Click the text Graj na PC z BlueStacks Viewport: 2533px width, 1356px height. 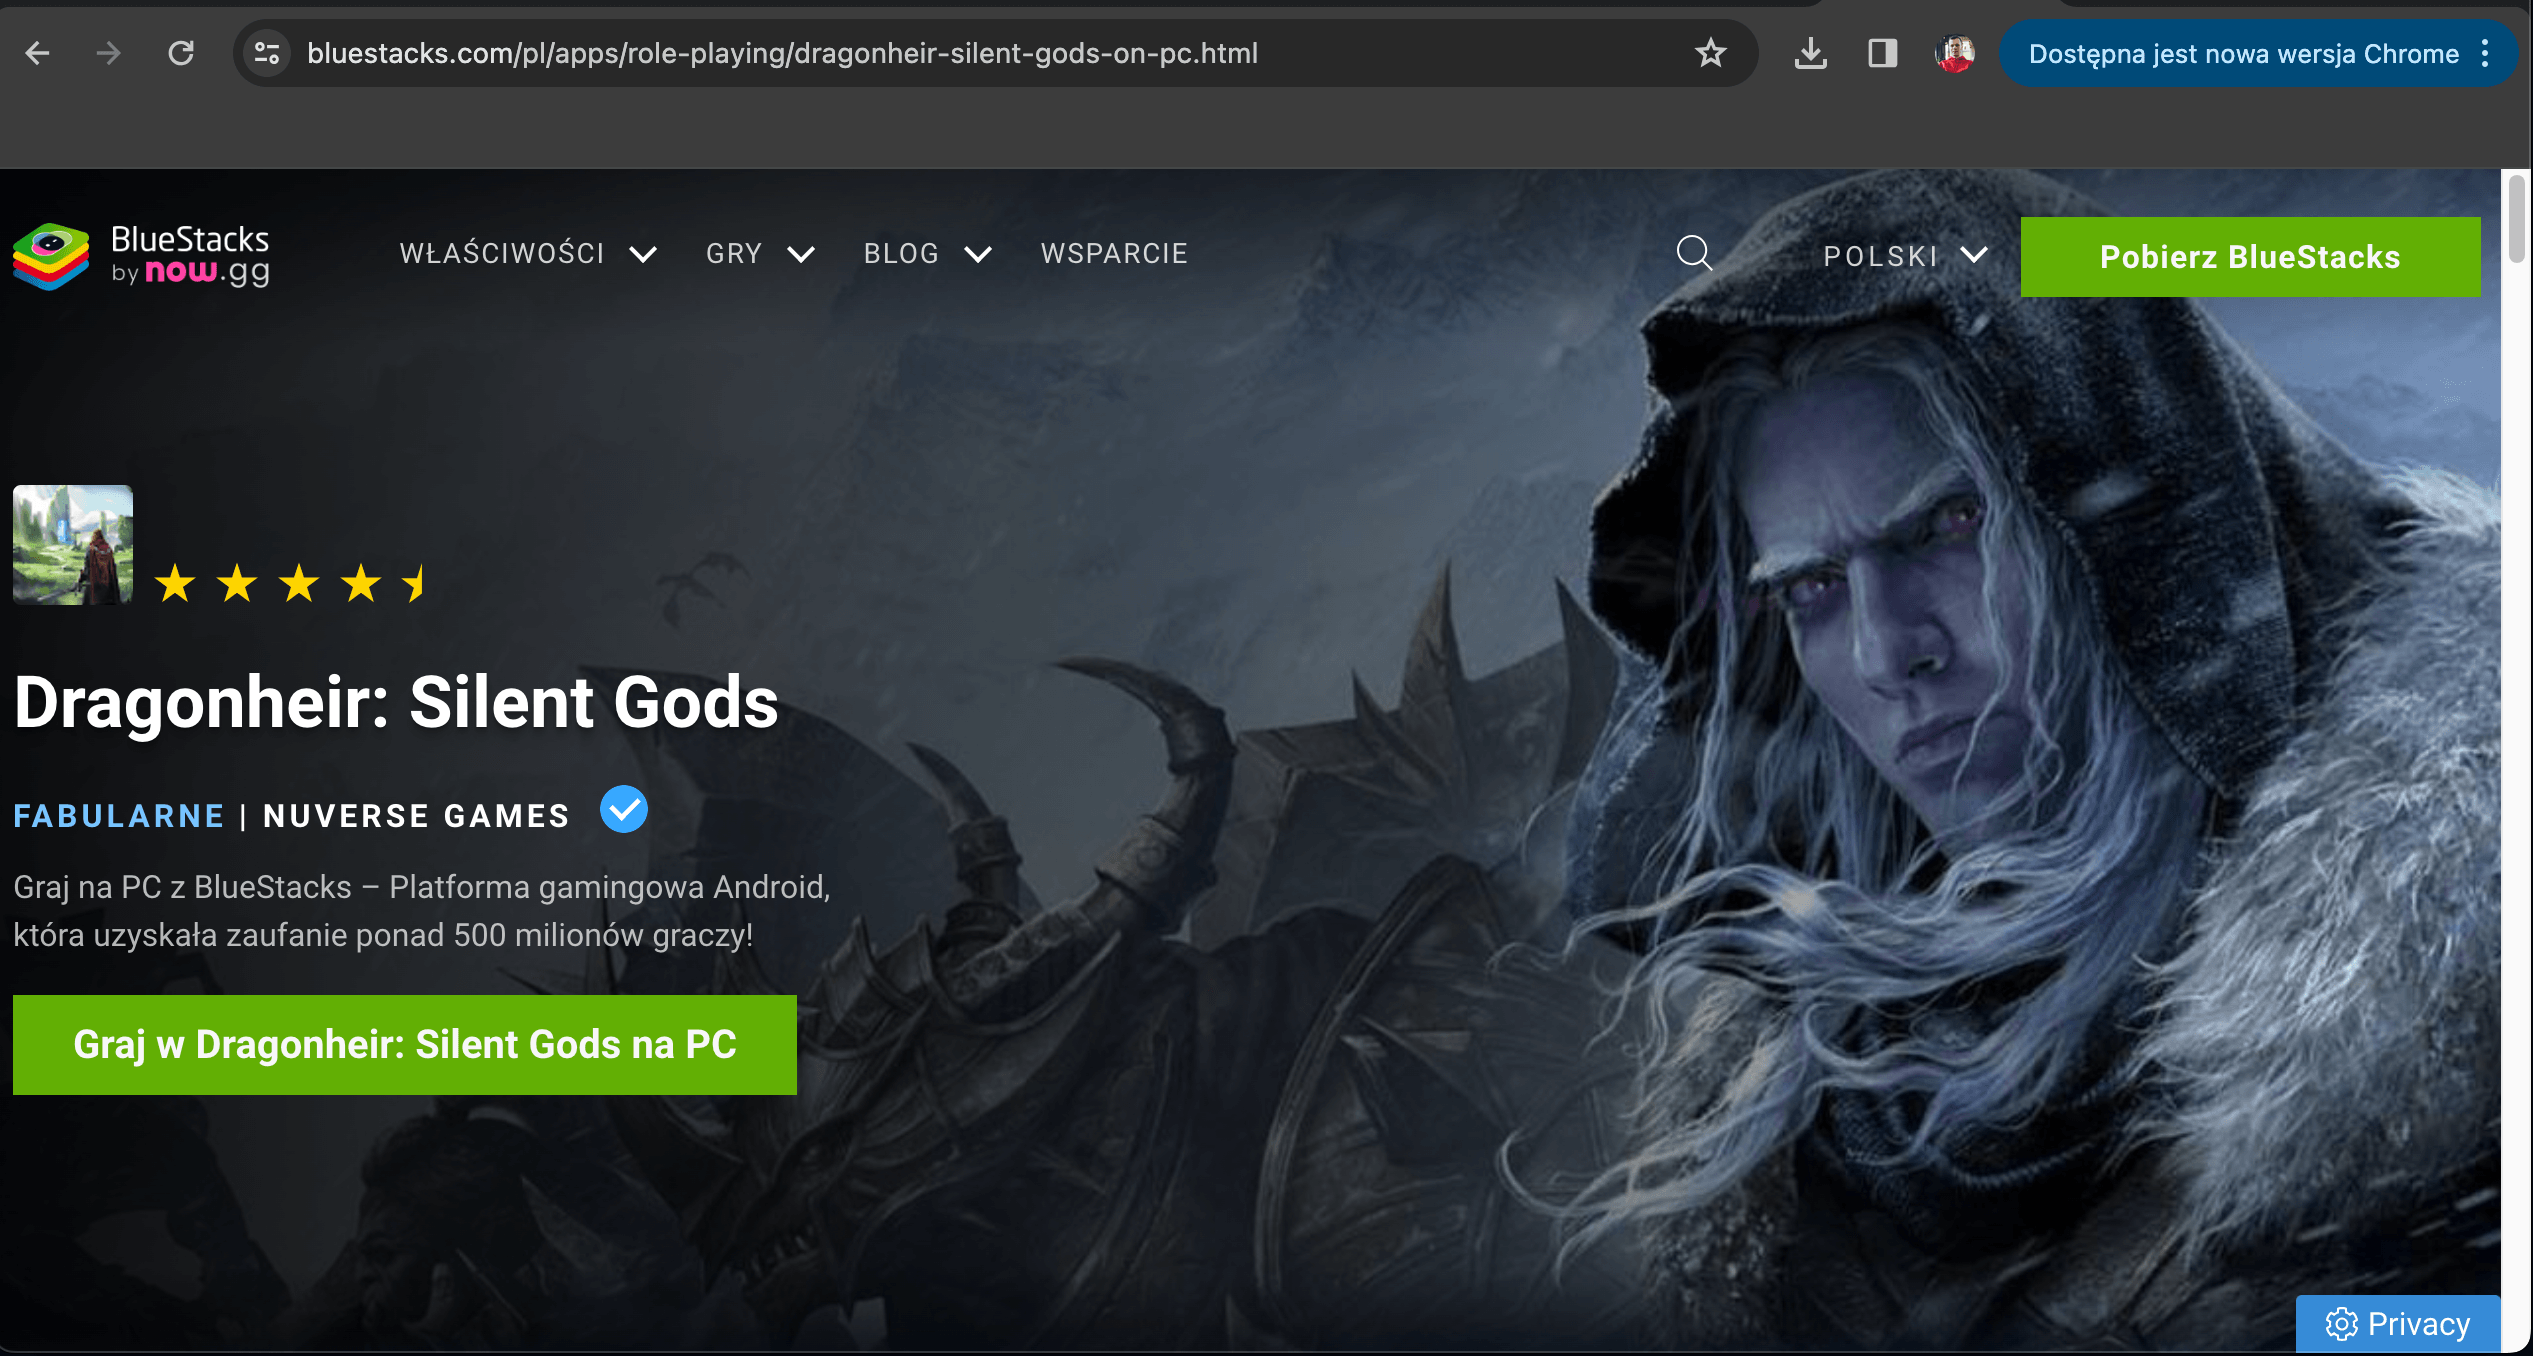tap(183, 887)
